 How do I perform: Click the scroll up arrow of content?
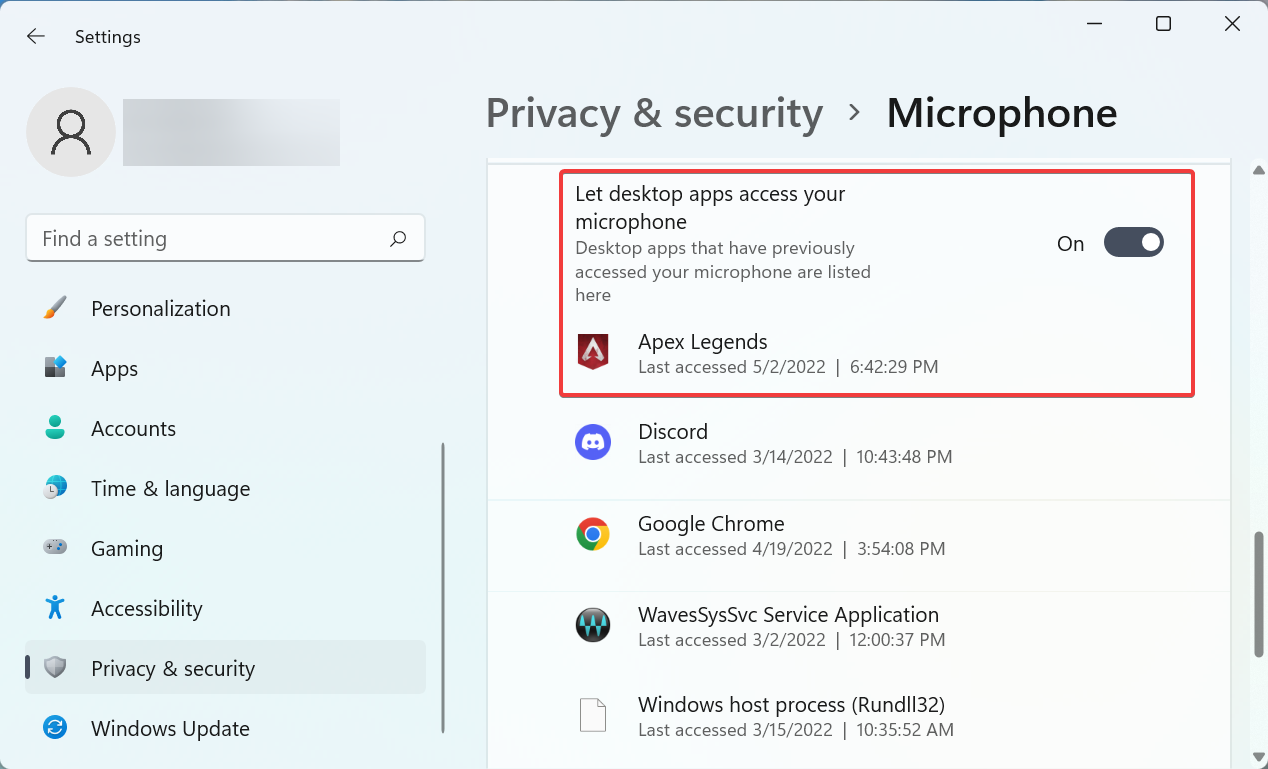1259,171
